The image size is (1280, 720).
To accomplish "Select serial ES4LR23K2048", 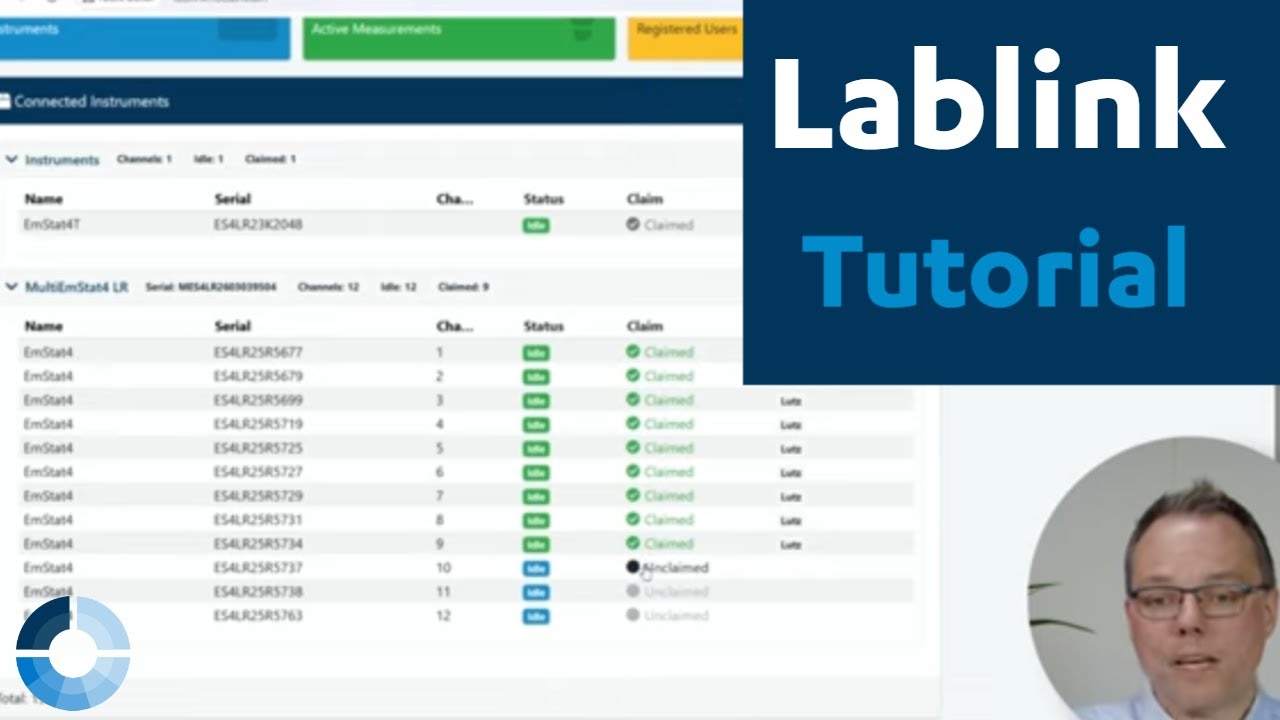I will click(258, 225).
